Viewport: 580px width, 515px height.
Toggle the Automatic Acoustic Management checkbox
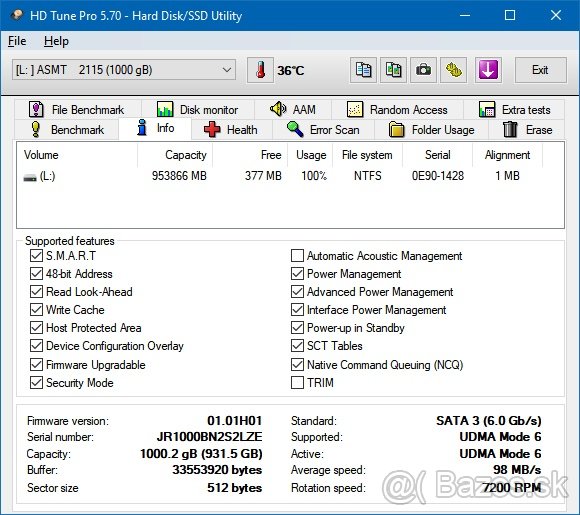pyautogui.click(x=297, y=256)
